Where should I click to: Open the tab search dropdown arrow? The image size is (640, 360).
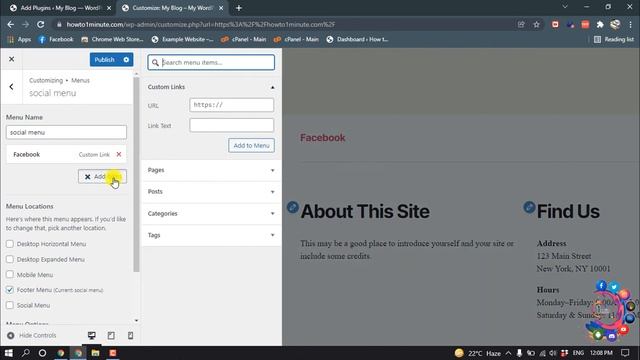pos(565,7)
